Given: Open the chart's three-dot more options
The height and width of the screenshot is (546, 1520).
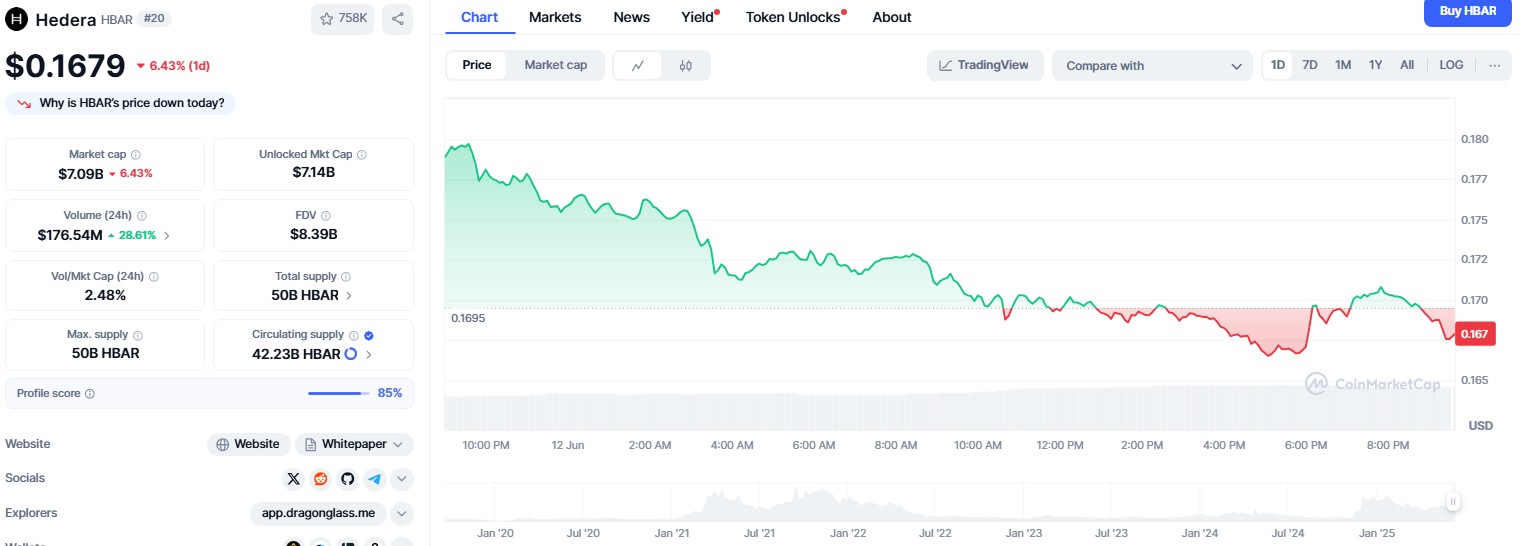Looking at the screenshot, I should [1494, 65].
